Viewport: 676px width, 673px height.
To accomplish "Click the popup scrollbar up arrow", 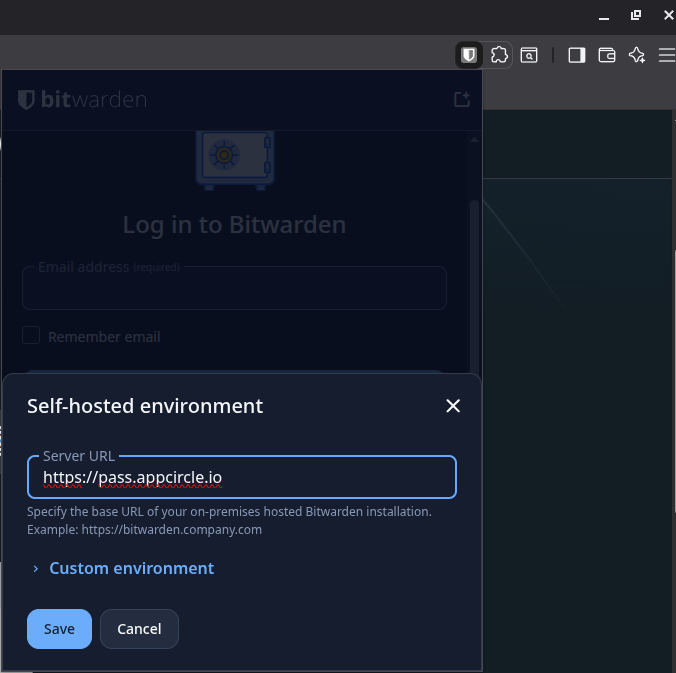I will click(474, 140).
